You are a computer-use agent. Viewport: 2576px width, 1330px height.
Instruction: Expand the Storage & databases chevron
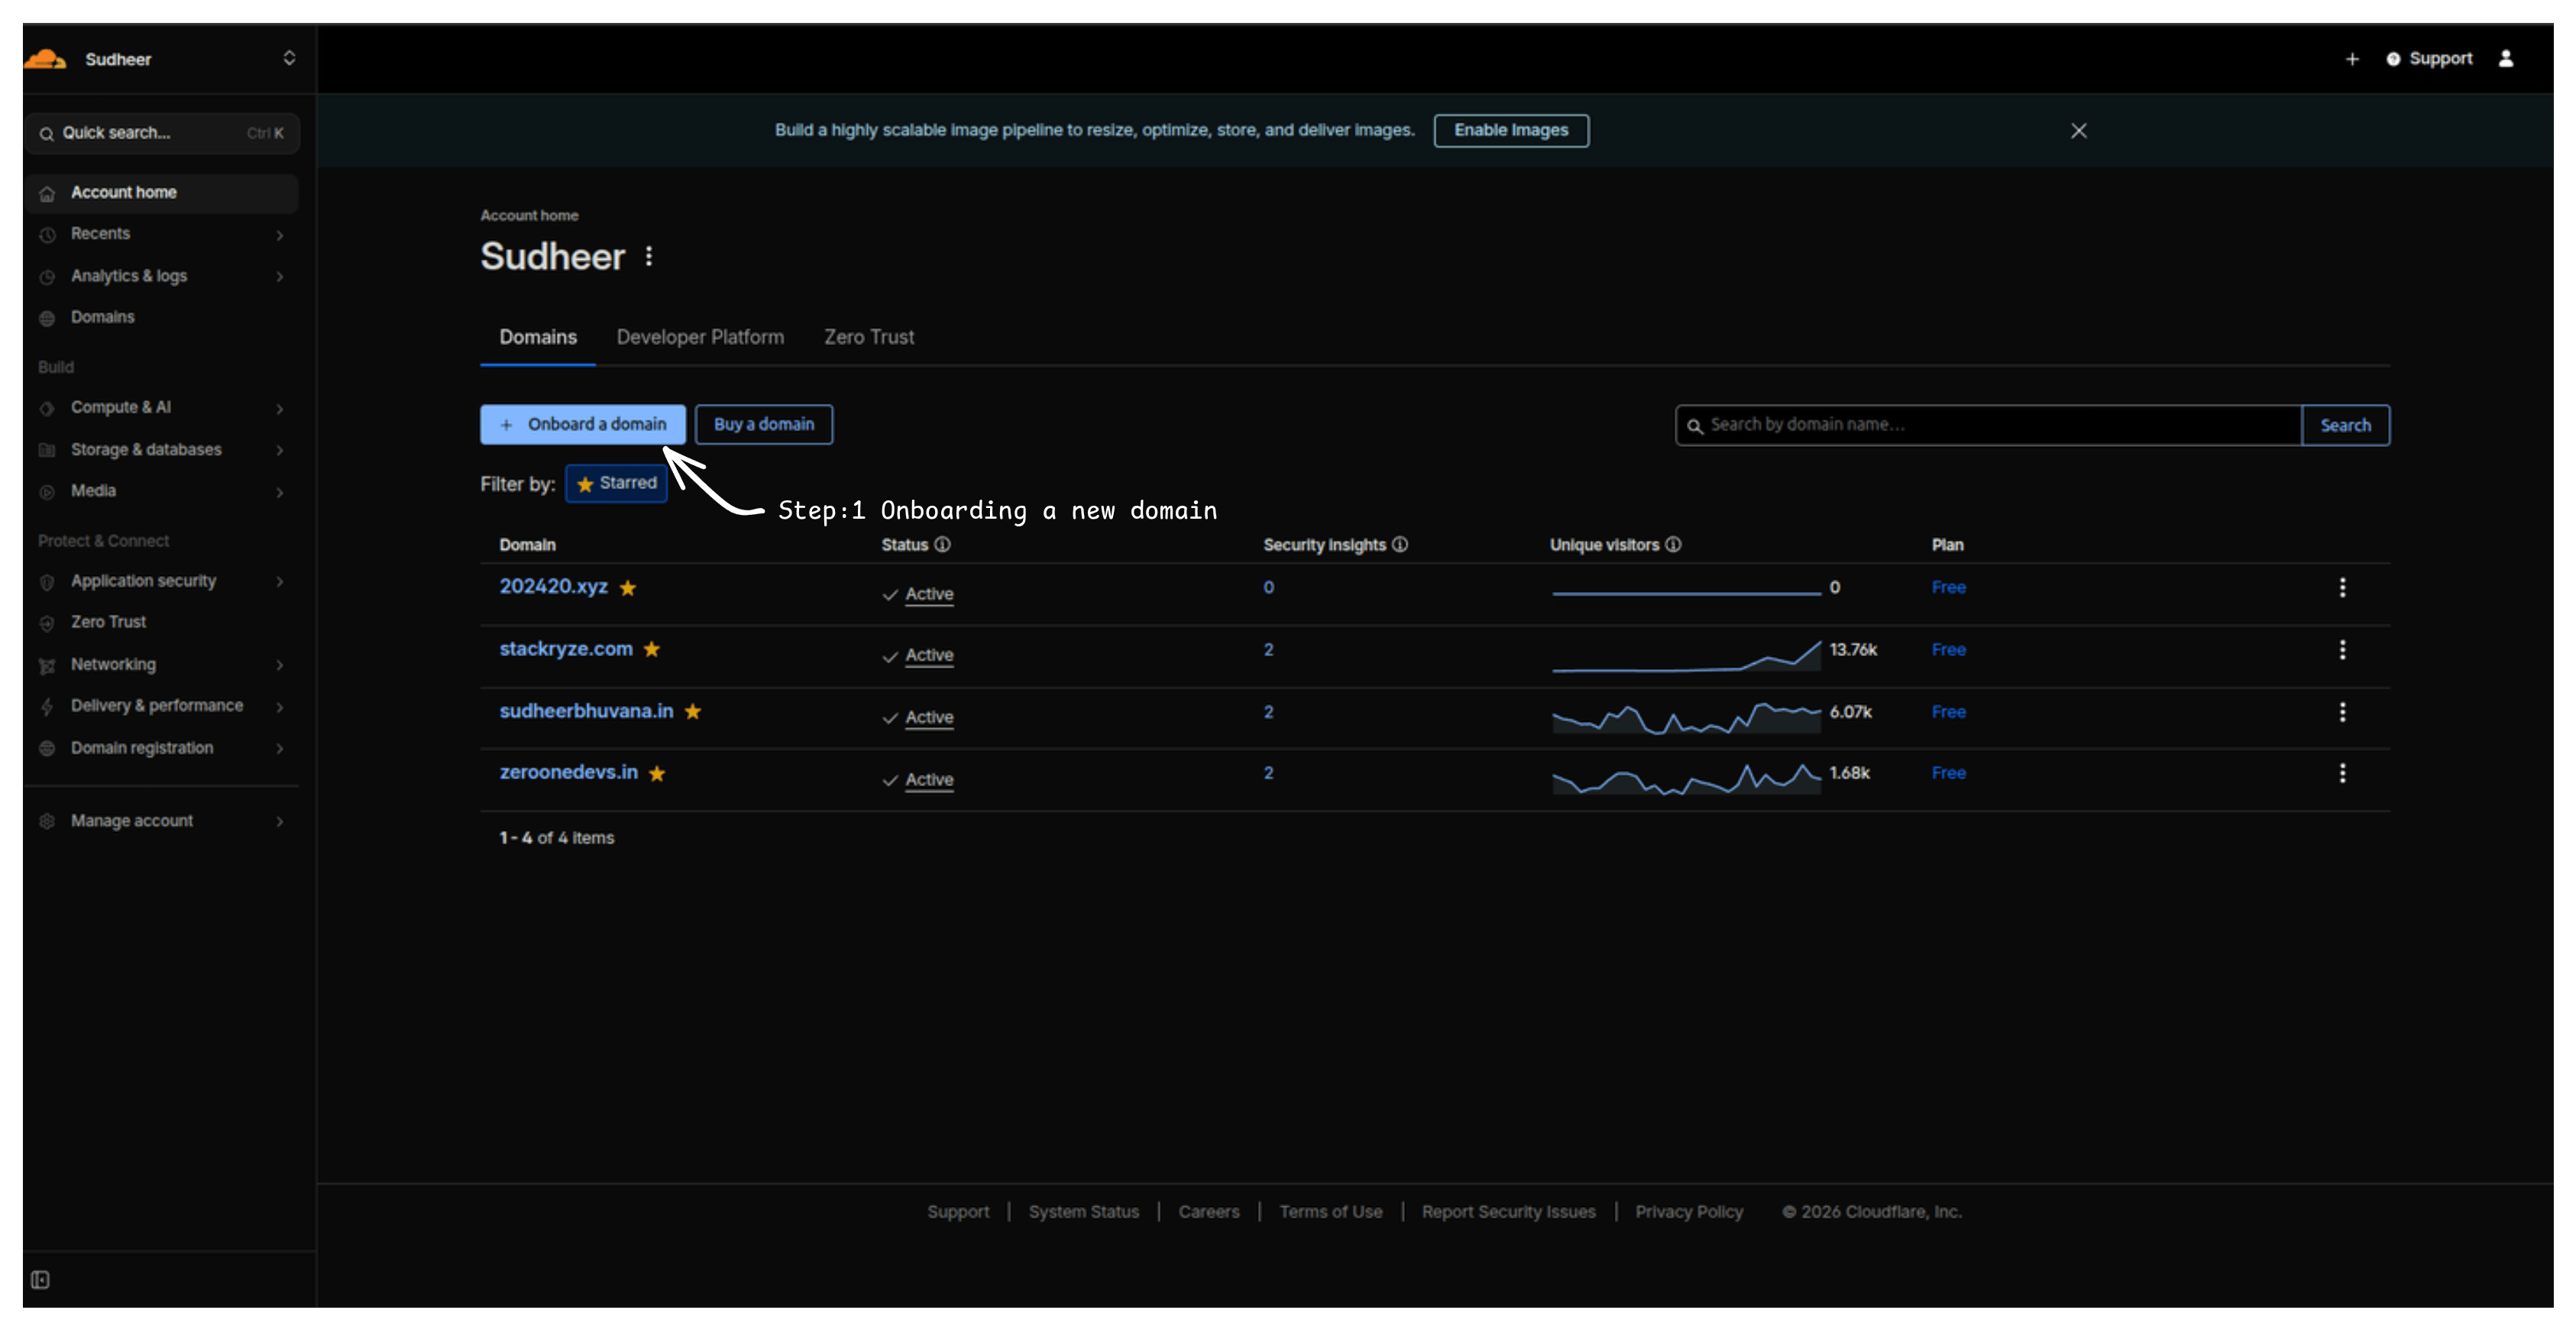(x=280, y=451)
